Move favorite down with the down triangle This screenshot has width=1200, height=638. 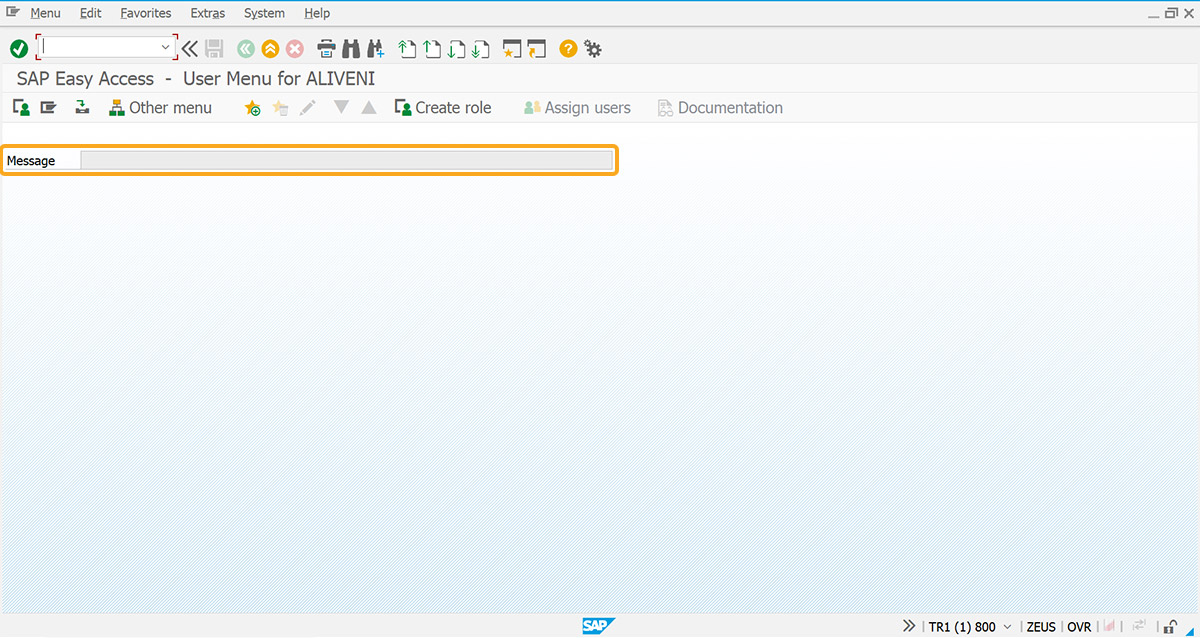[x=341, y=107]
